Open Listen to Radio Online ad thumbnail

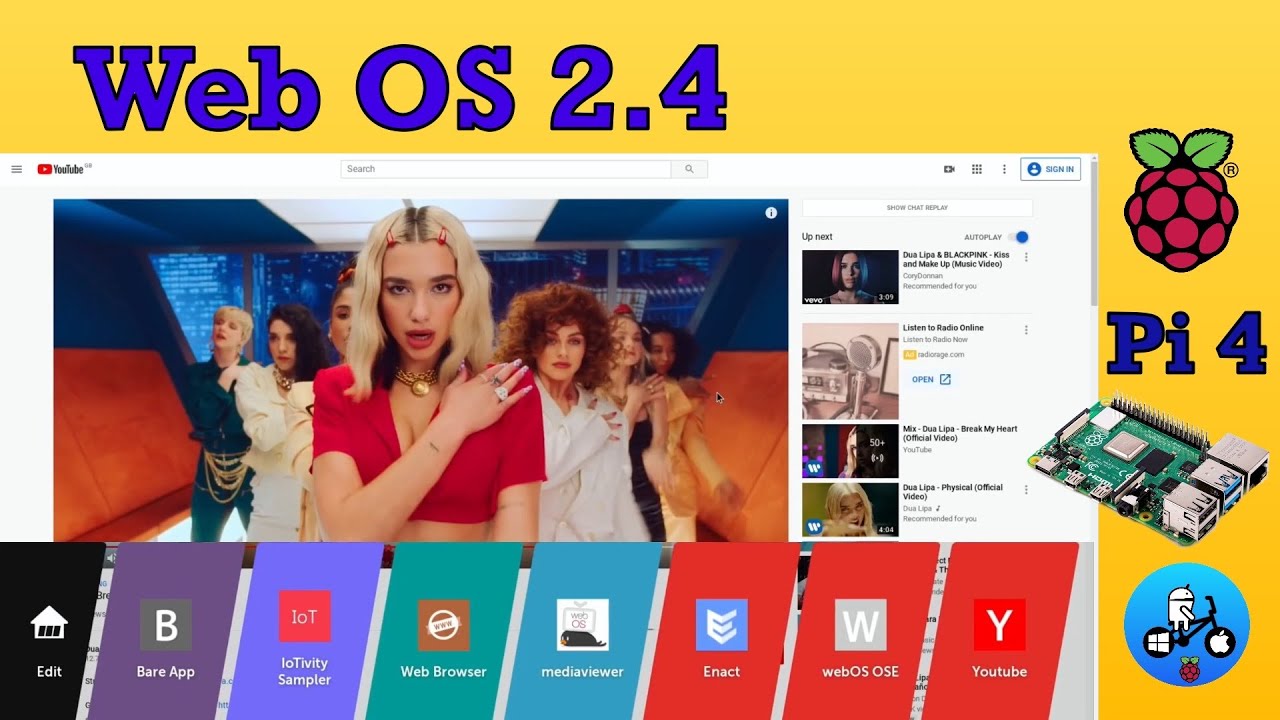click(x=850, y=371)
